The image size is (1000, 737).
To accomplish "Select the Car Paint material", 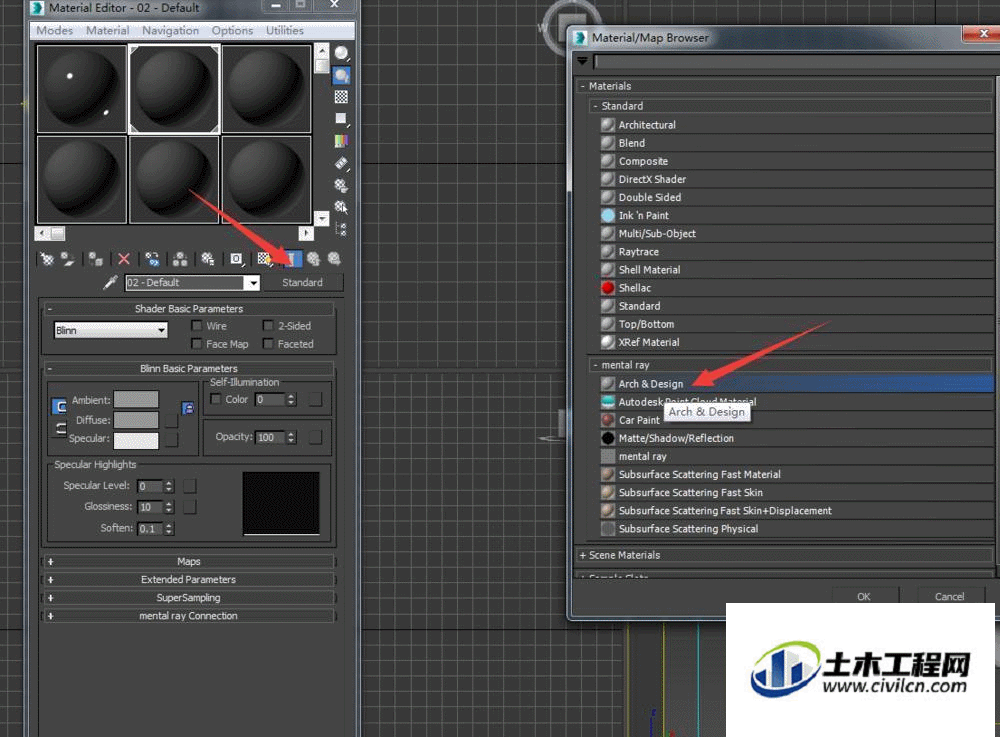I will pyautogui.click(x=796, y=420).
